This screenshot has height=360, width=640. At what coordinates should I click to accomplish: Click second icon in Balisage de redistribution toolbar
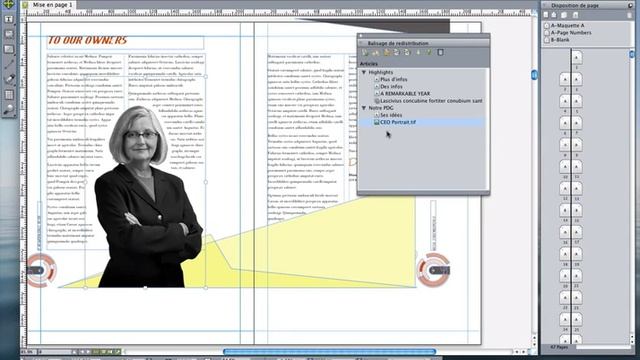tap(376, 53)
